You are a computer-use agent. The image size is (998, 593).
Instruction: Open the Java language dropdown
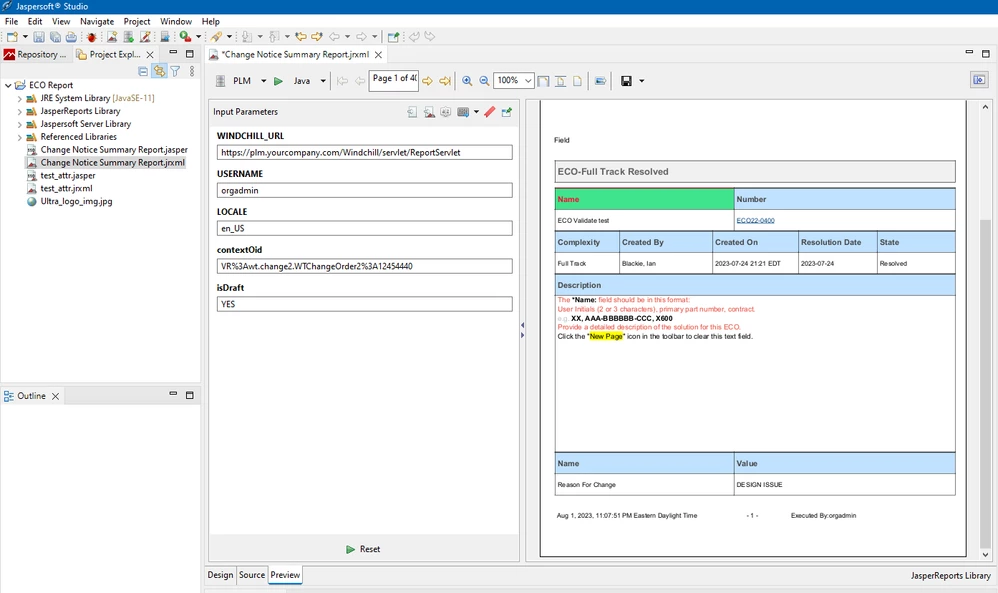(320, 80)
